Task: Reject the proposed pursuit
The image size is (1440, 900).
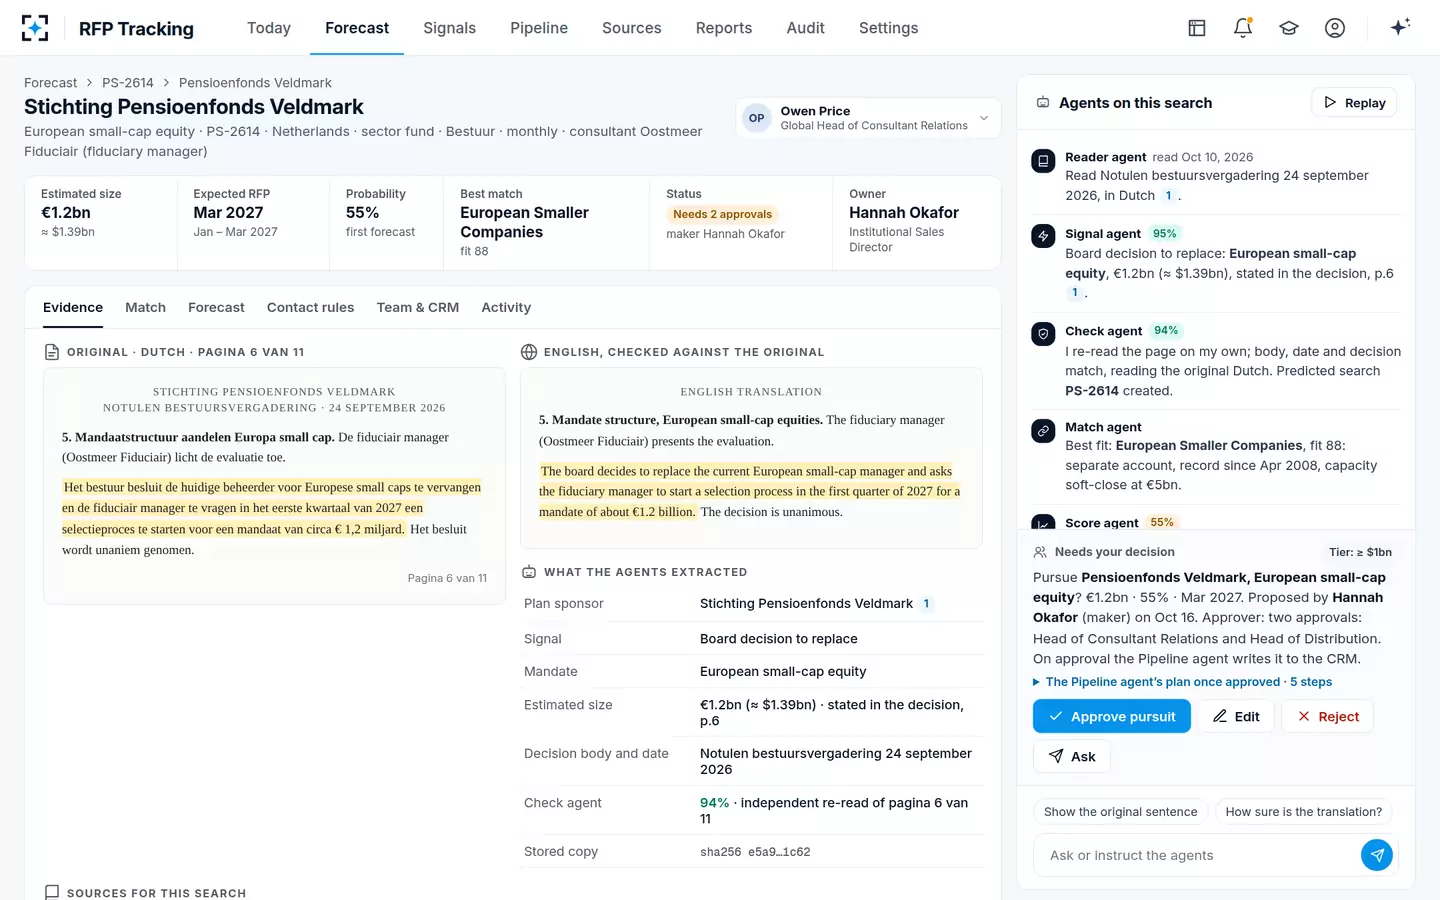Action: click(1327, 716)
